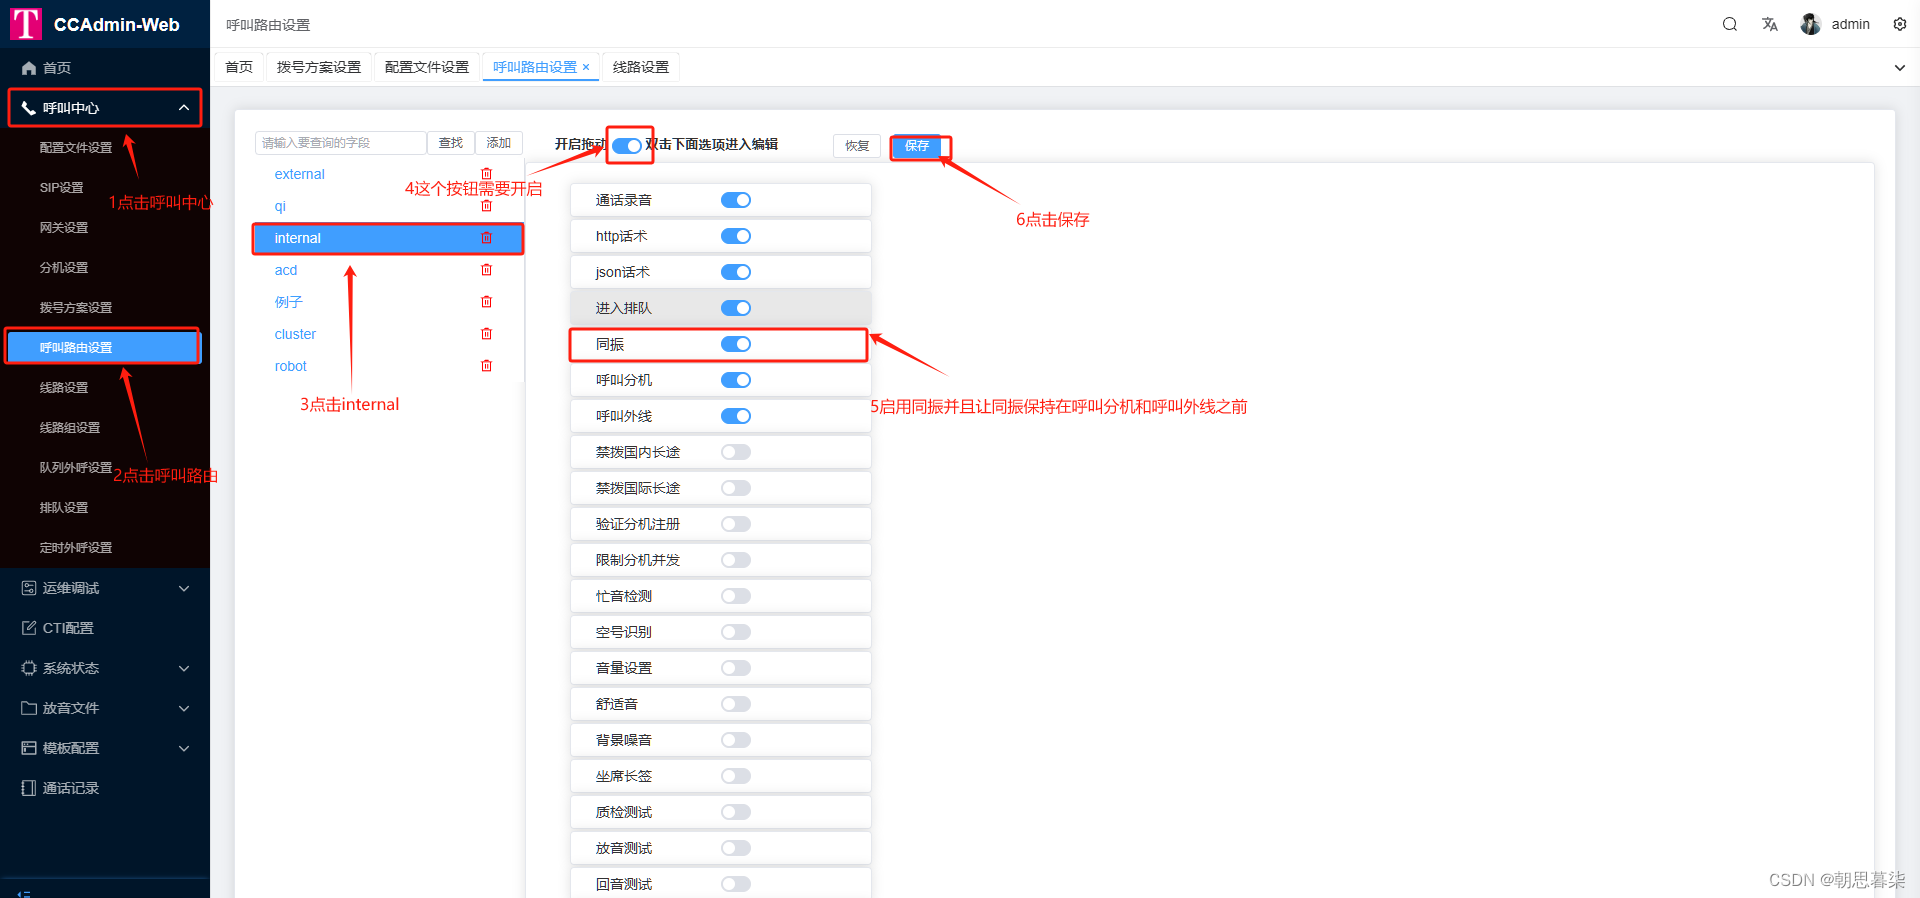Enable the 禁拨国际长途 switch

[736, 488]
